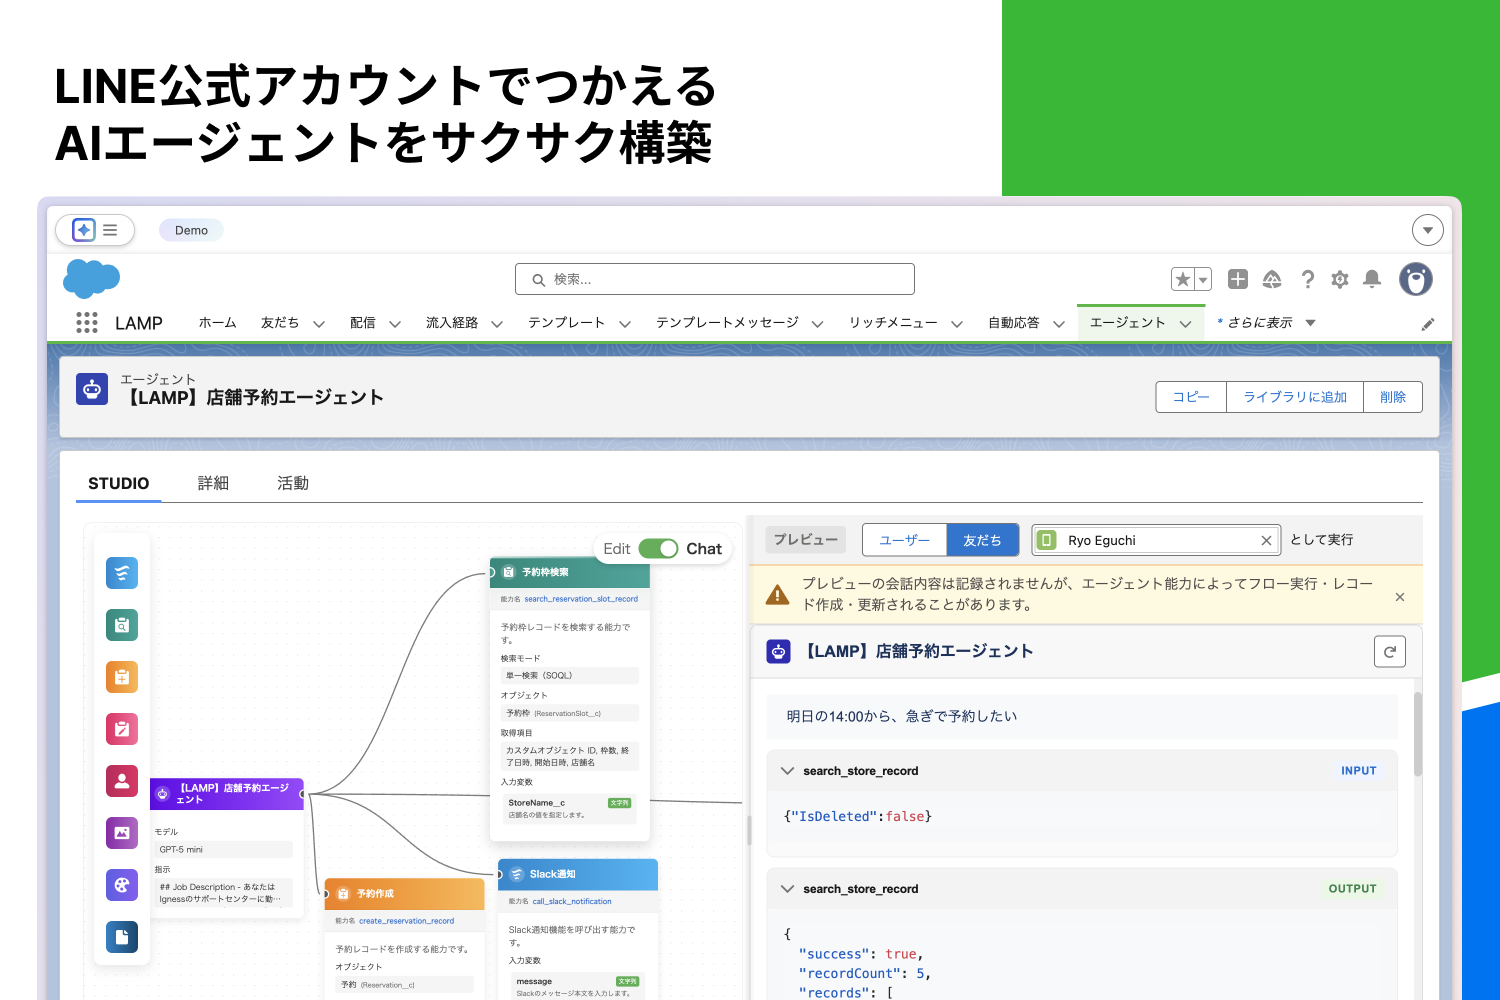
Task: Open the top-right circular dropdown button
Action: (x=1428, y=230)
